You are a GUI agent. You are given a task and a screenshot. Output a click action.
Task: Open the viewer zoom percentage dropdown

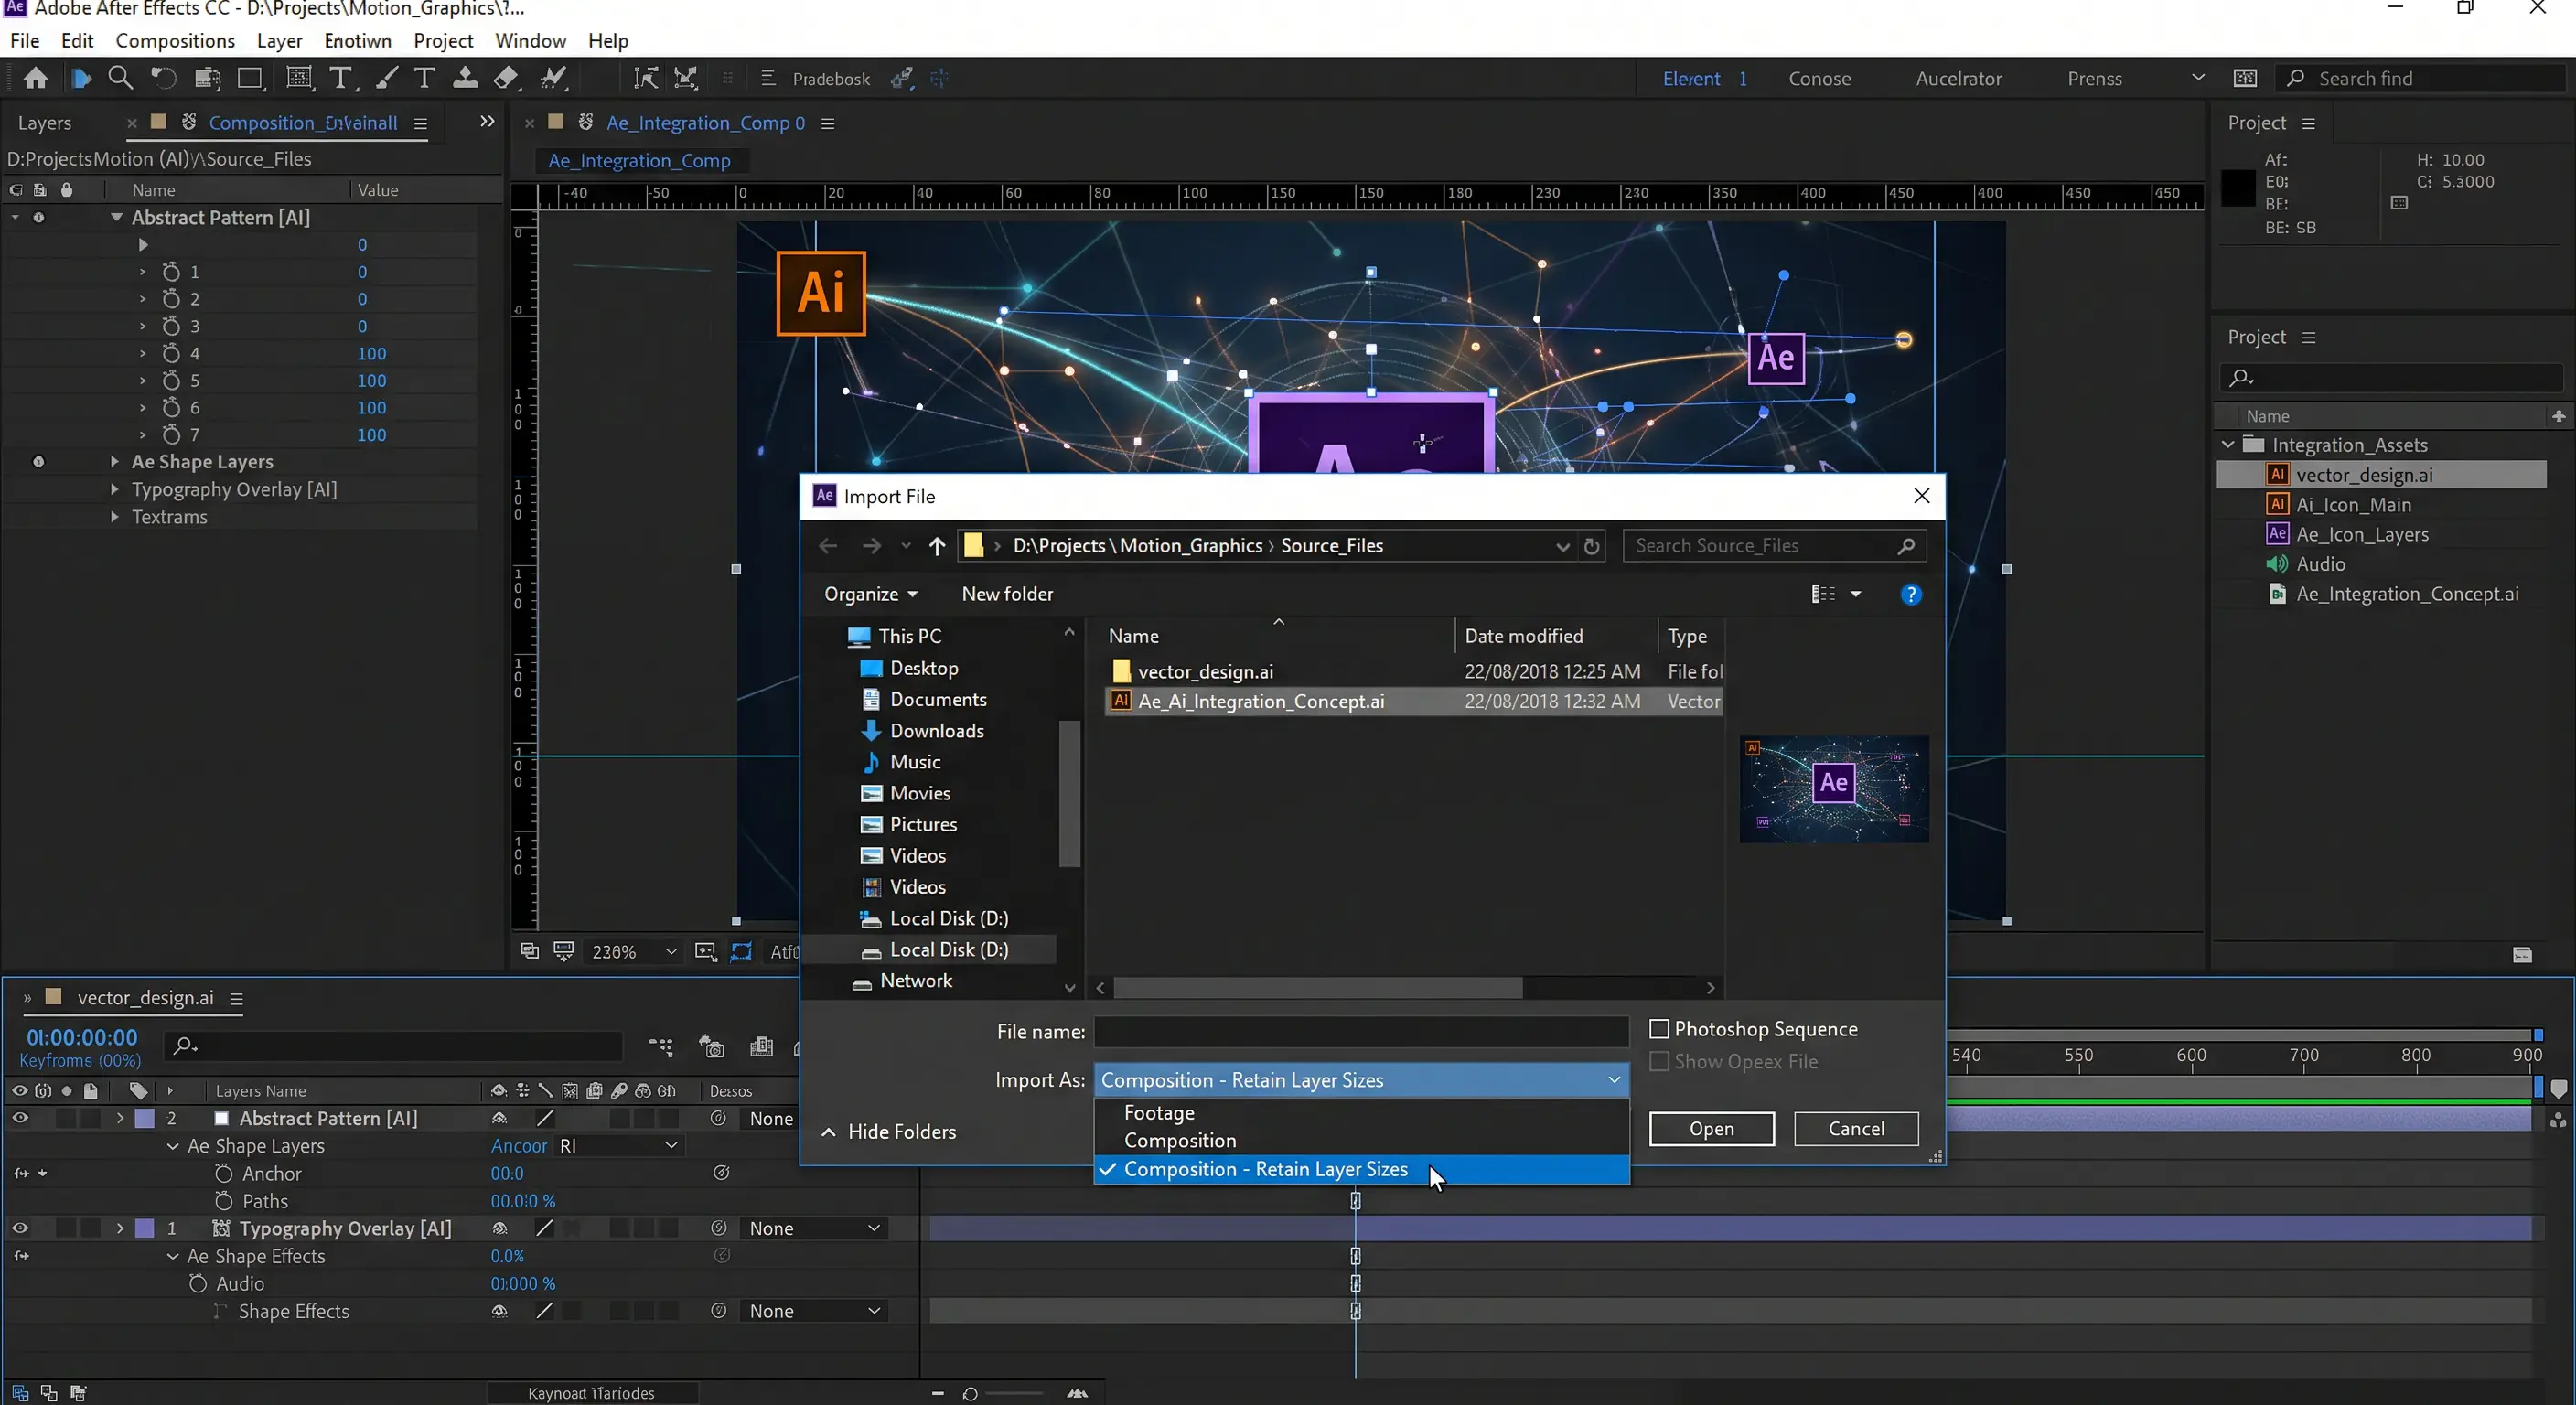coord(635,952)
